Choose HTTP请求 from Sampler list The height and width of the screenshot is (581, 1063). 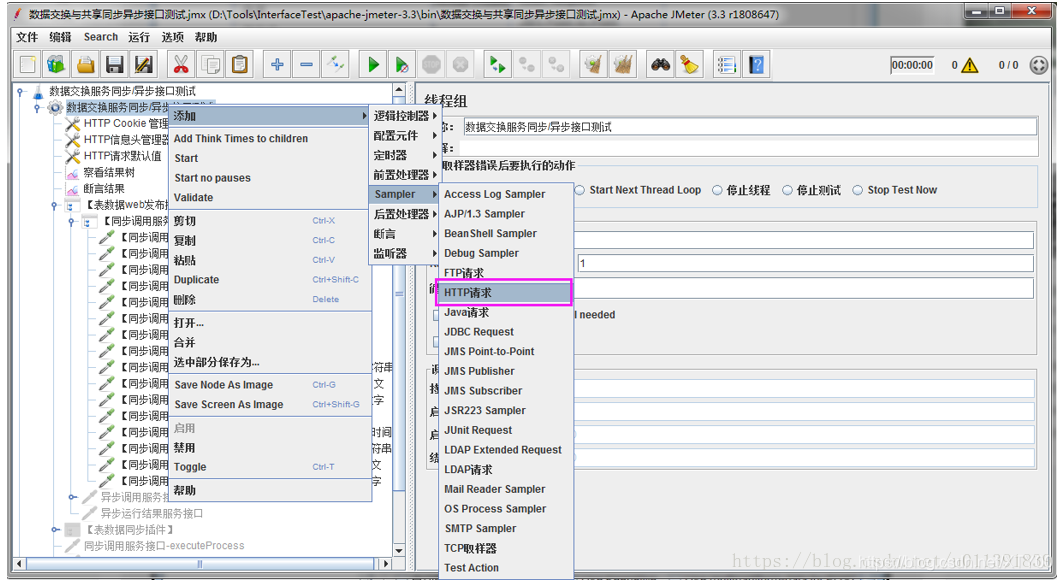click(x=505, y=293)
